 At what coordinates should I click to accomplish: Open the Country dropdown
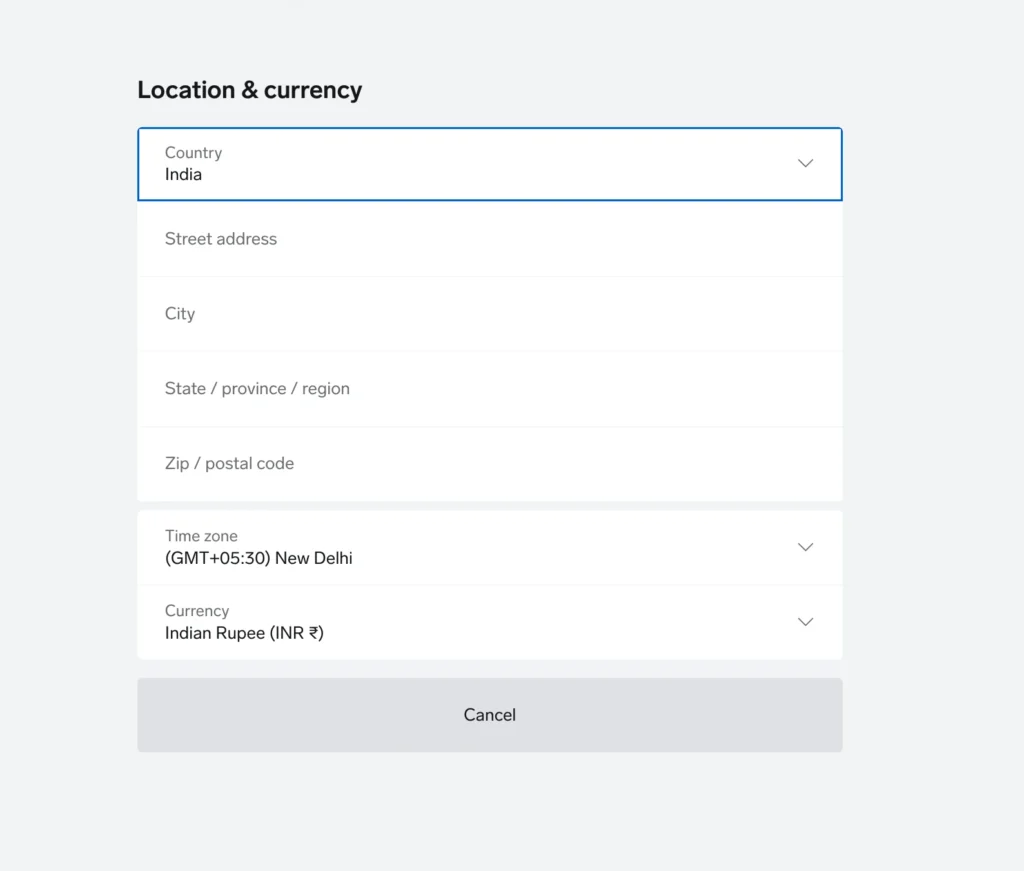[x=489, y=164]
